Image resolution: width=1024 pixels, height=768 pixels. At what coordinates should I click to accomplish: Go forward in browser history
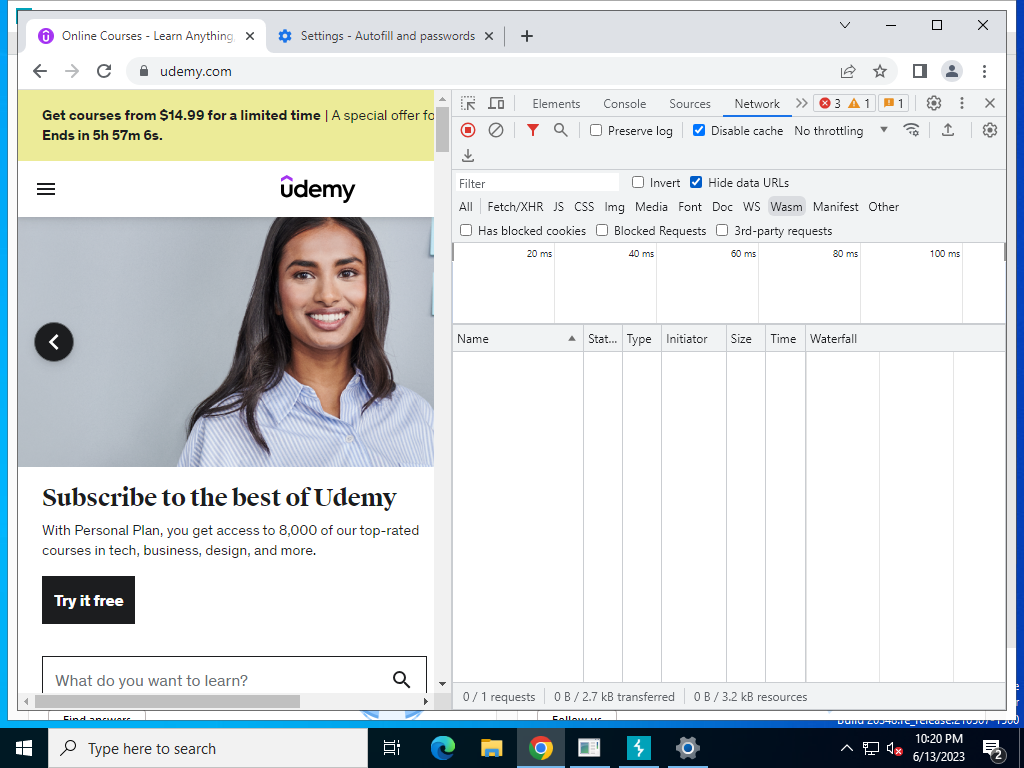click(x=72, y=71)
